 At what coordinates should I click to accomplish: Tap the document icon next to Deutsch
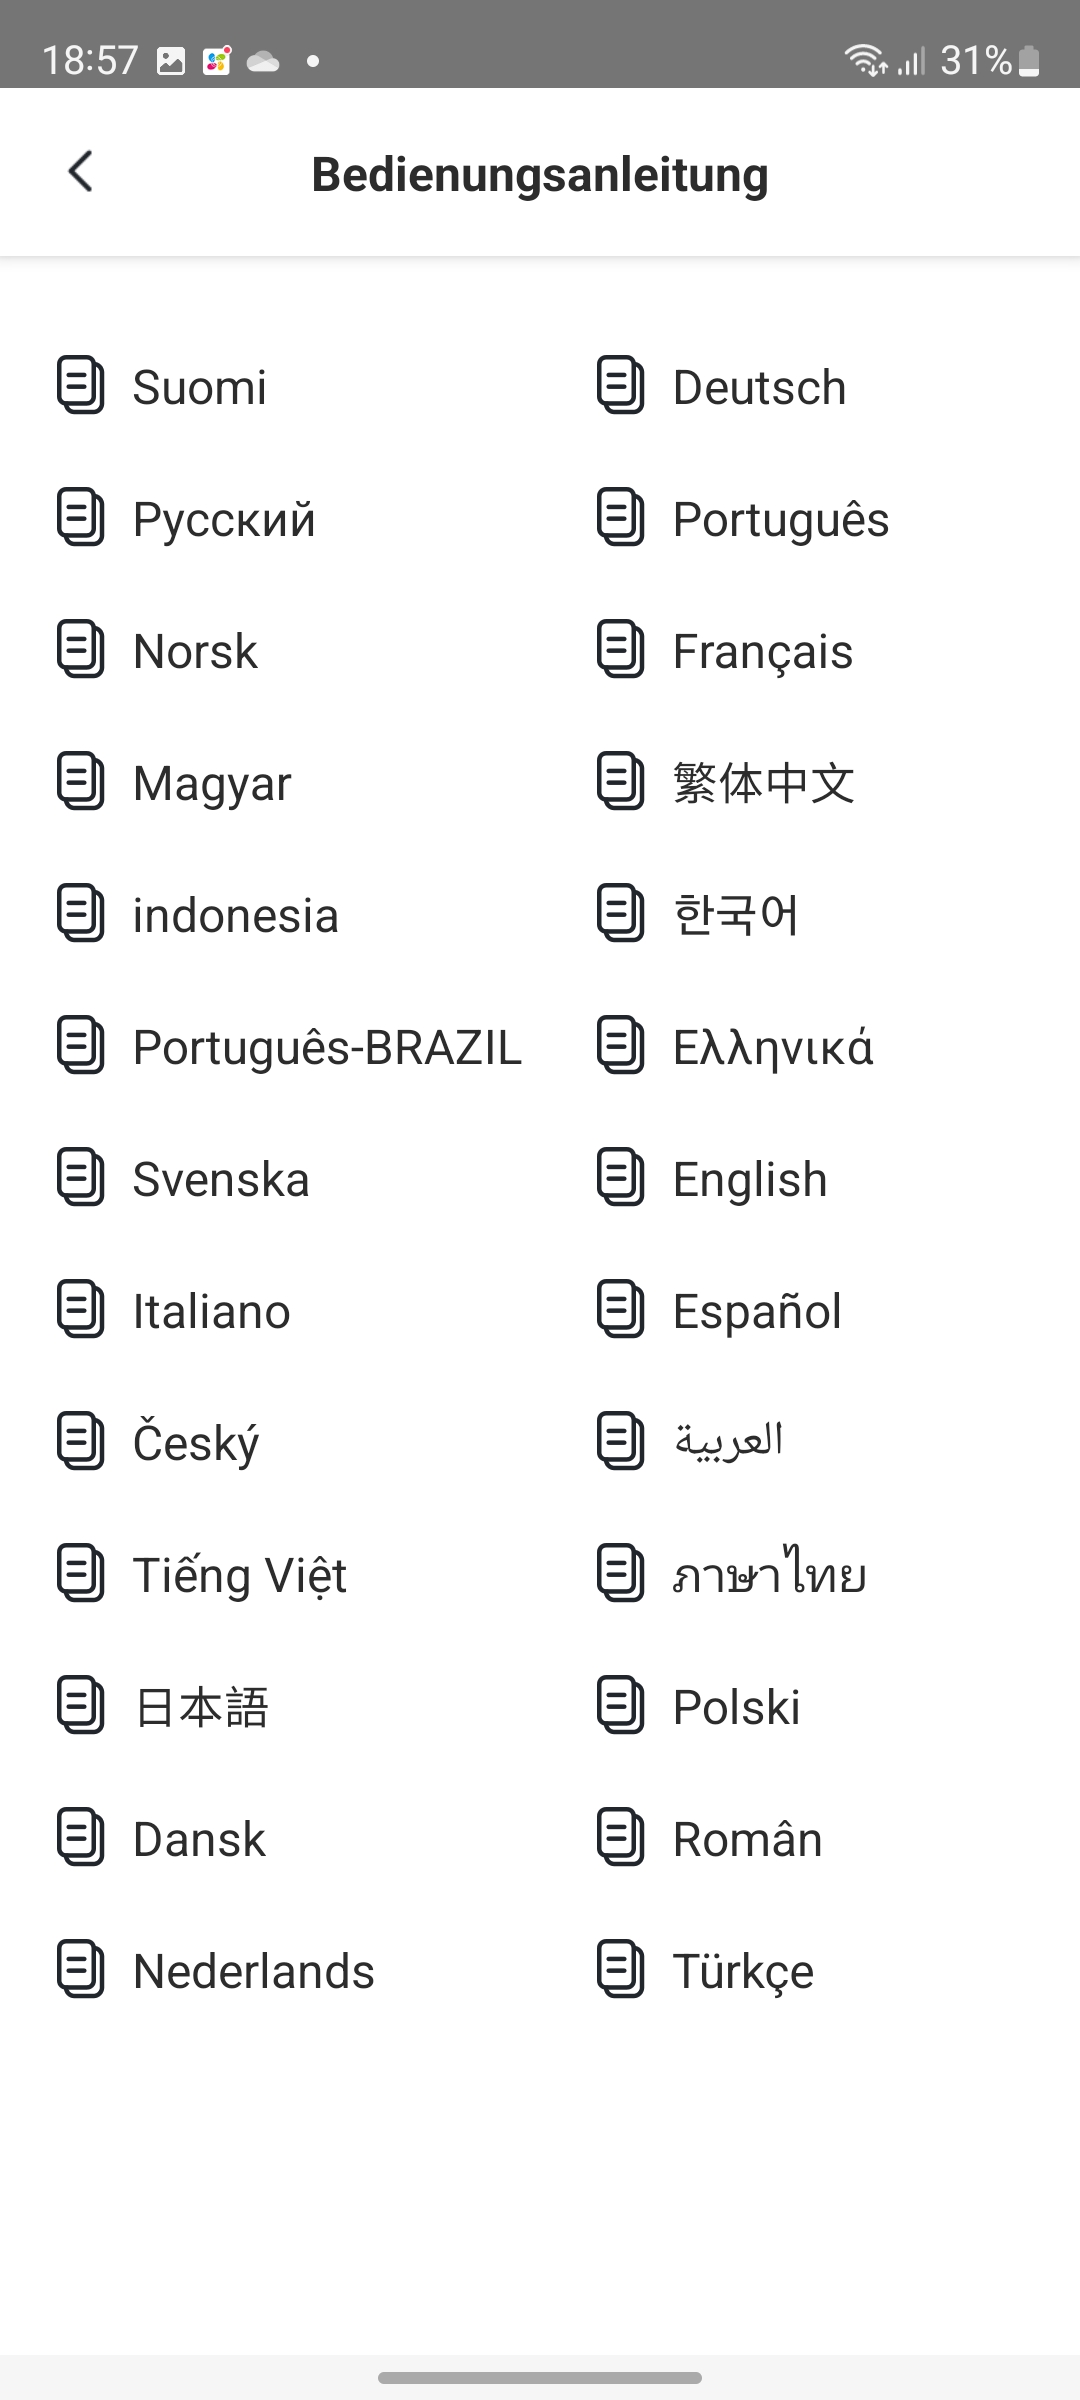pos(621,385)
